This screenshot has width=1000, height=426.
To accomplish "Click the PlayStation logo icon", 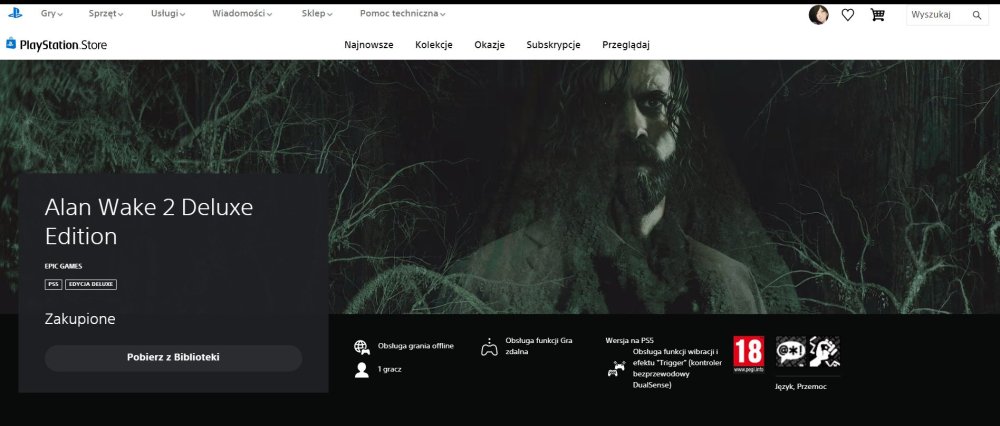I will point(15,13).
